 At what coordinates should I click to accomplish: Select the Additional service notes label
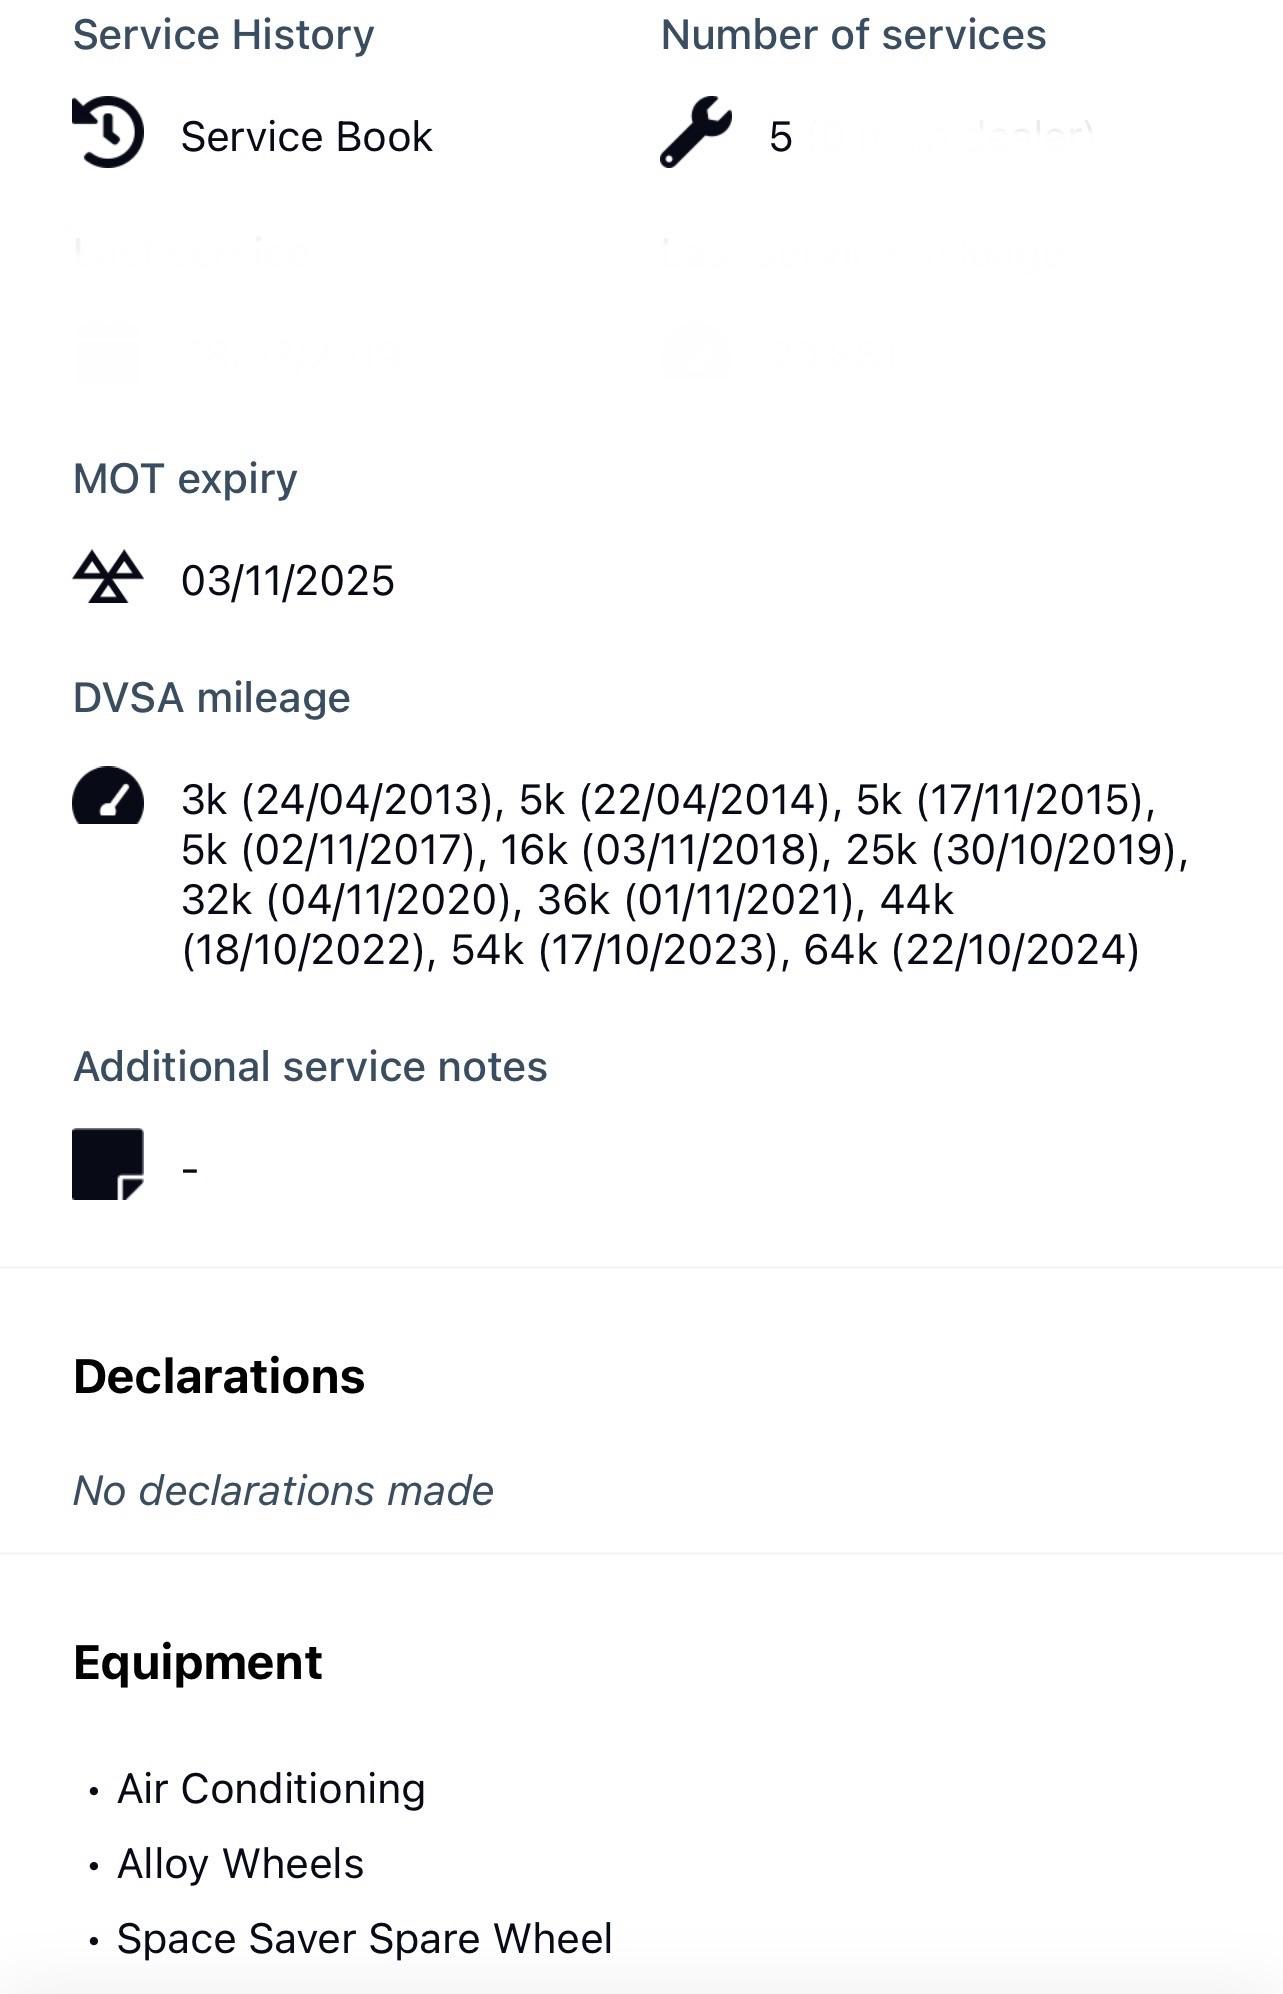(x=310, y=1067)
